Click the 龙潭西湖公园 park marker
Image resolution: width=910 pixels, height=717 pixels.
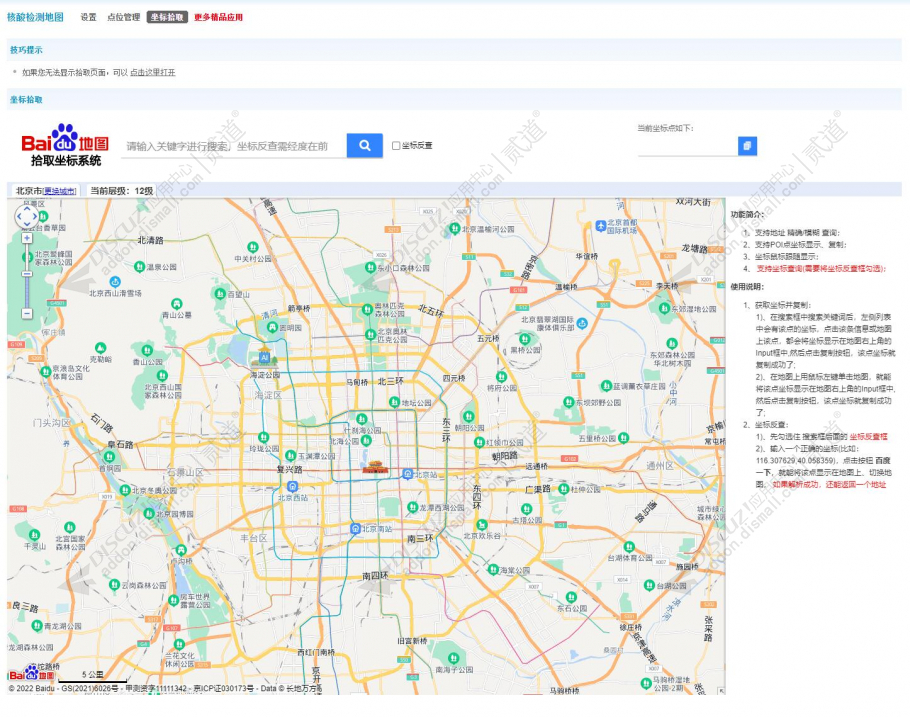click(x=412, y=507)
